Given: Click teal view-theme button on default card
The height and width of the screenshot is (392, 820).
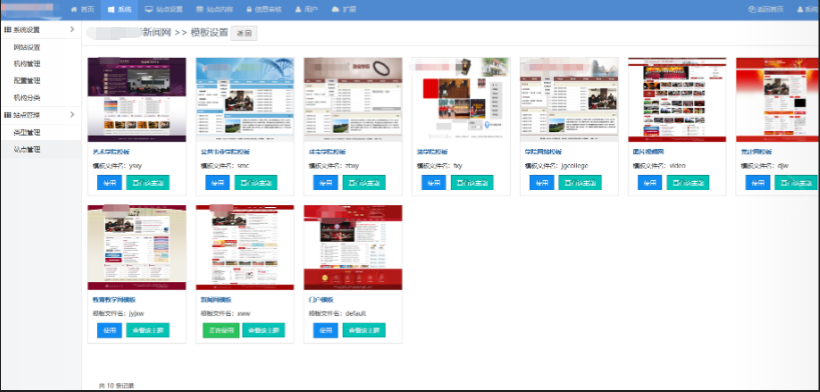Looking at the screenshot, I should click(364, 330).
